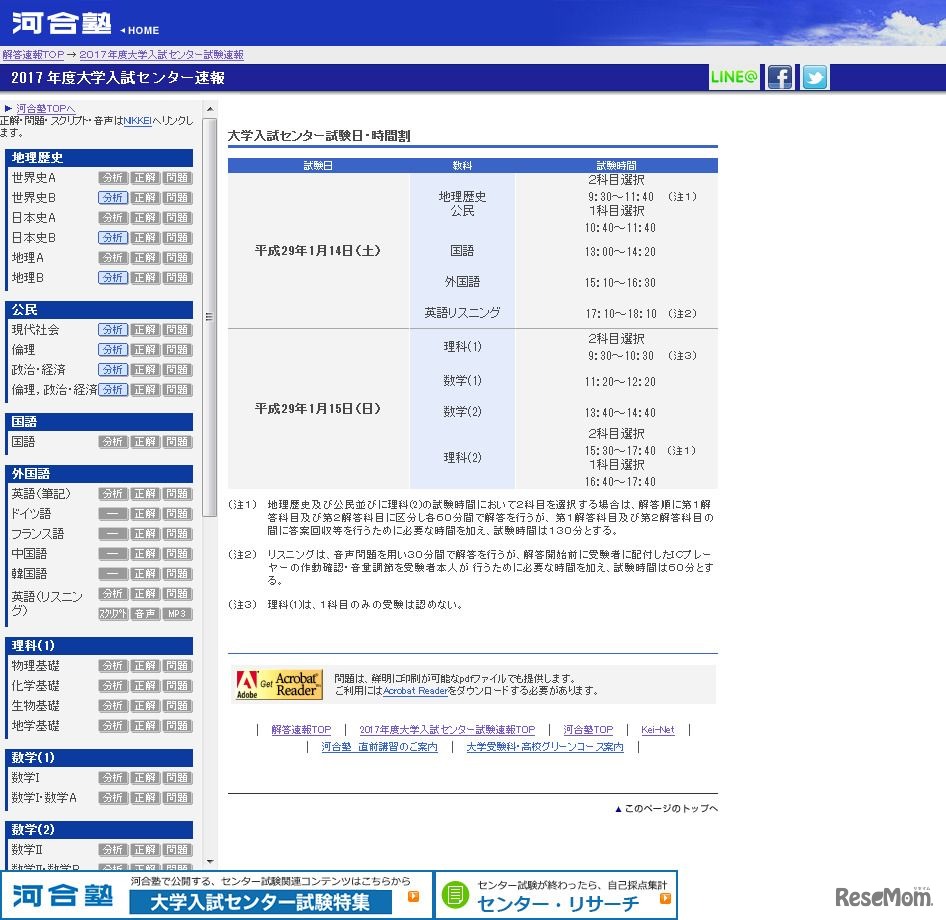The height and width of the screenshot is (920, 946).
Task: Open the 解答速報TOP breadcrumb link
Action: (33, 55)
